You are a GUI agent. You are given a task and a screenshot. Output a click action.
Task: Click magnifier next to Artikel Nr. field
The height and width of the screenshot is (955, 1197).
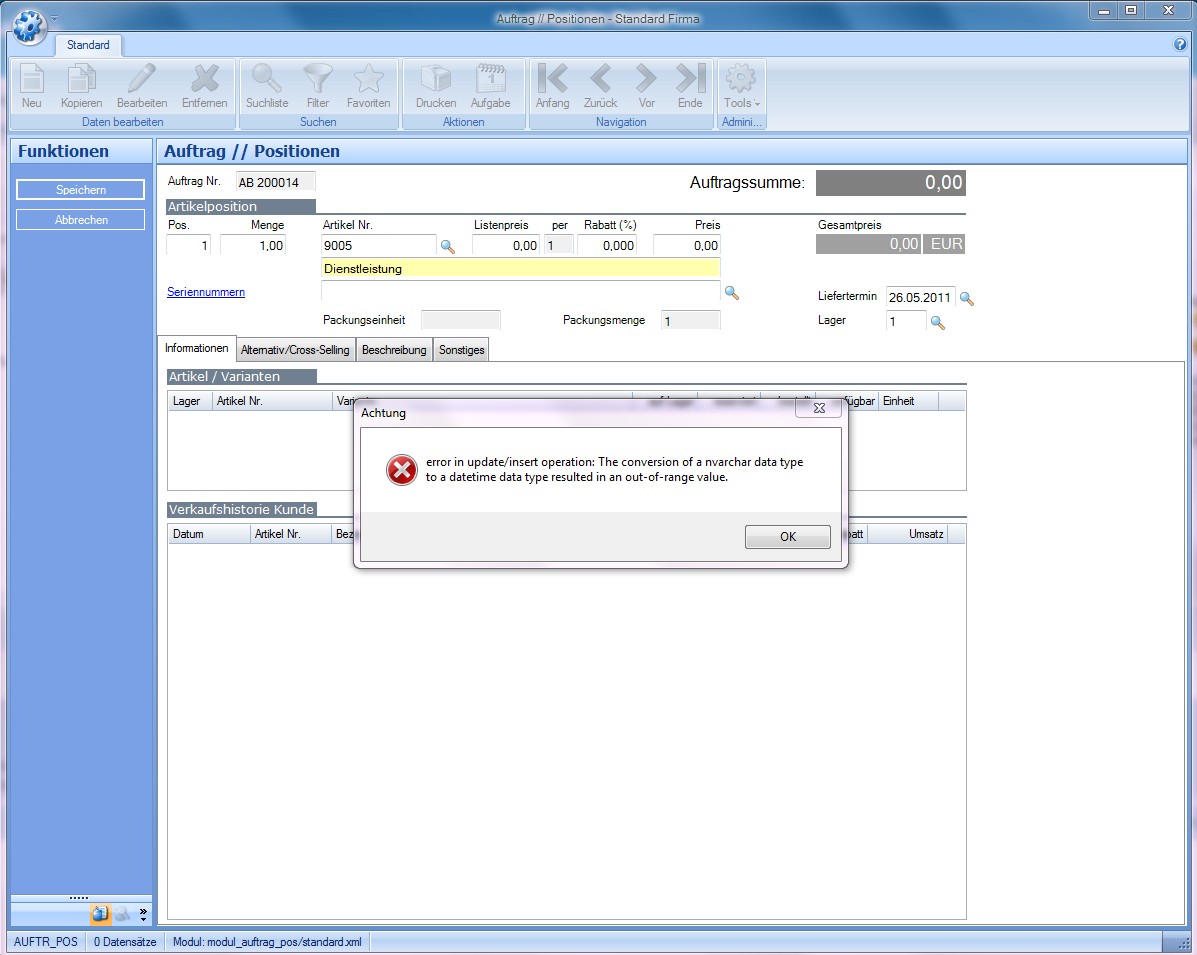click(447, 246)
